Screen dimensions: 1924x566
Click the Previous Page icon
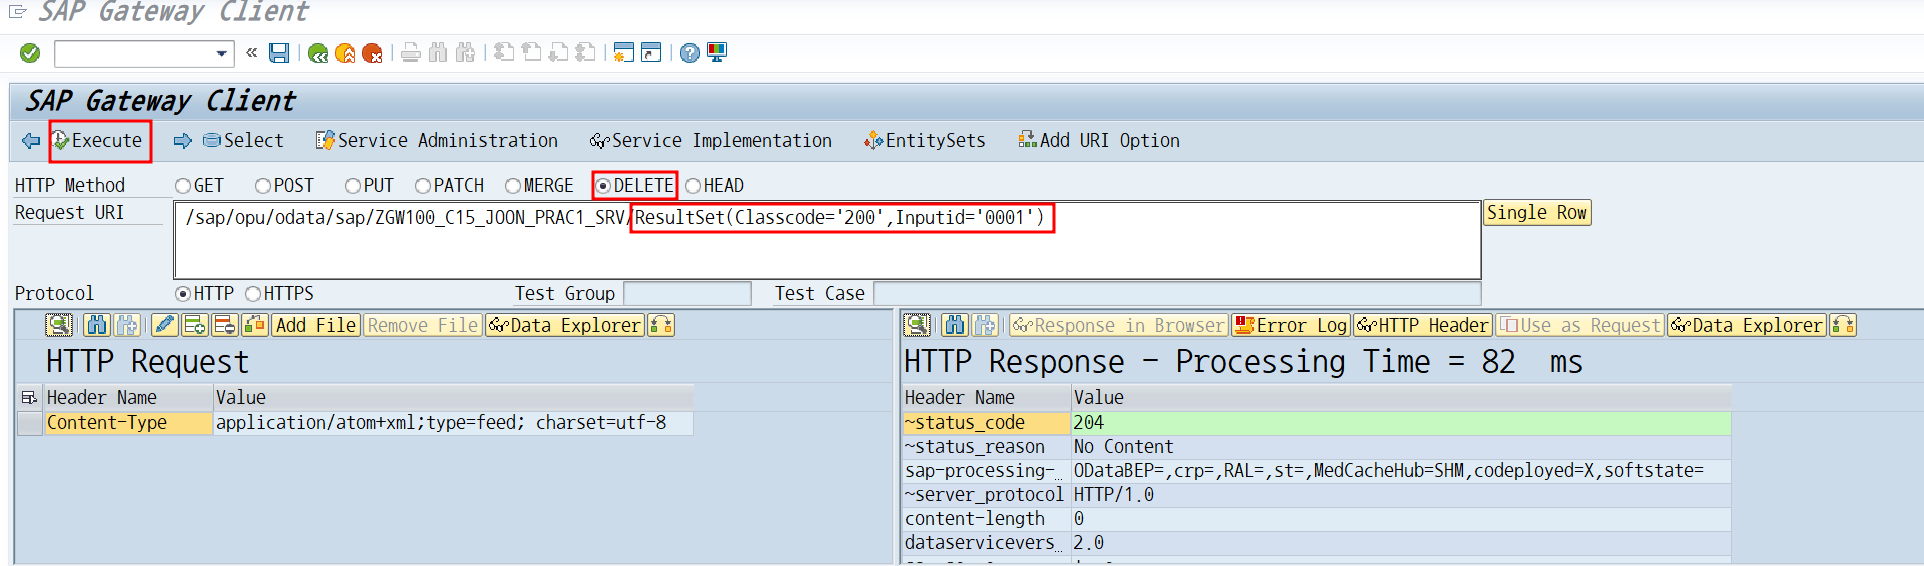pos(531,53)
